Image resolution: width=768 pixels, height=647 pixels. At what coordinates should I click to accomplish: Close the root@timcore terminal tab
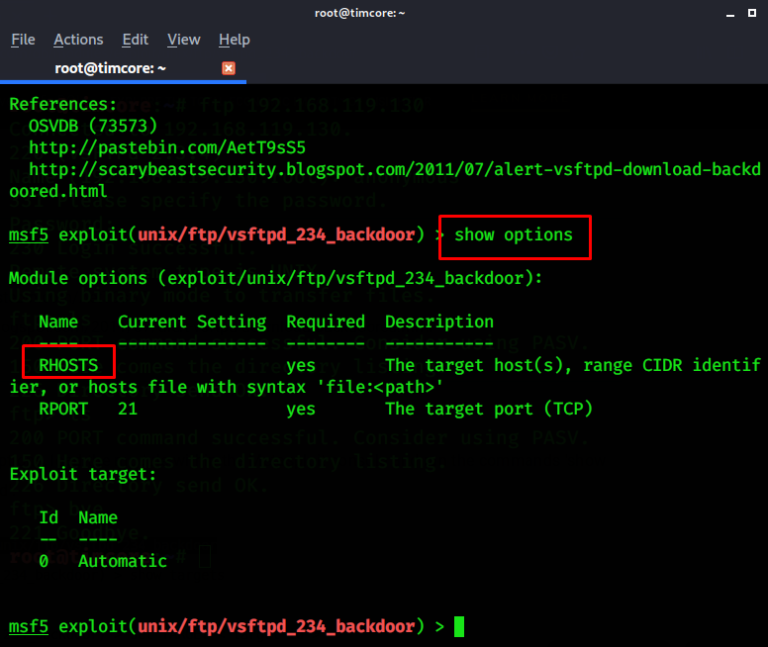point(228,68)
